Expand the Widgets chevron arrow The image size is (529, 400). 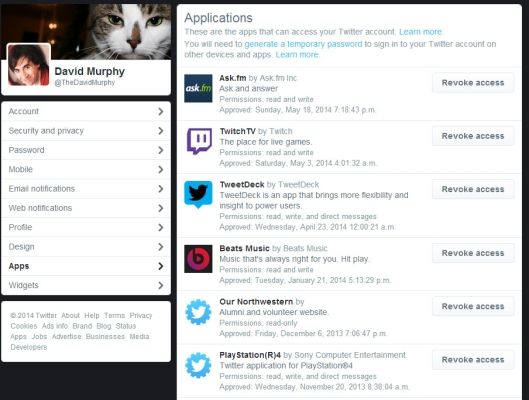click(161, 285)
